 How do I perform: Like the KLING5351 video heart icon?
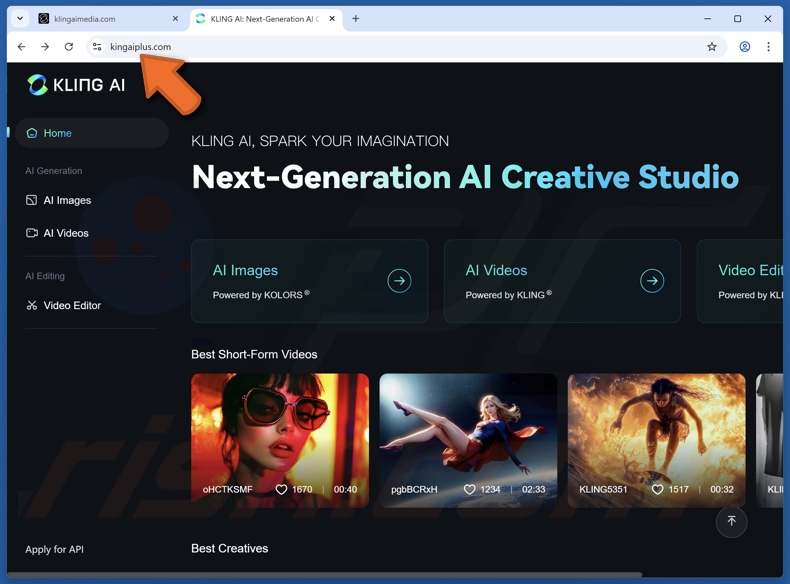click(x=657, y=490)
